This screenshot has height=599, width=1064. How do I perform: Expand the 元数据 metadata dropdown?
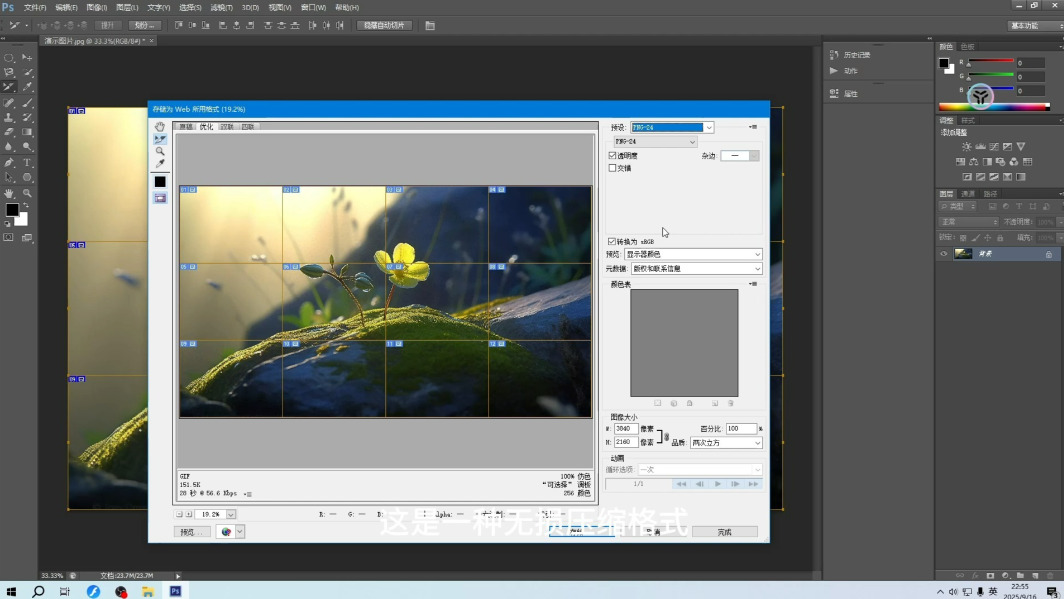[696, 269]
